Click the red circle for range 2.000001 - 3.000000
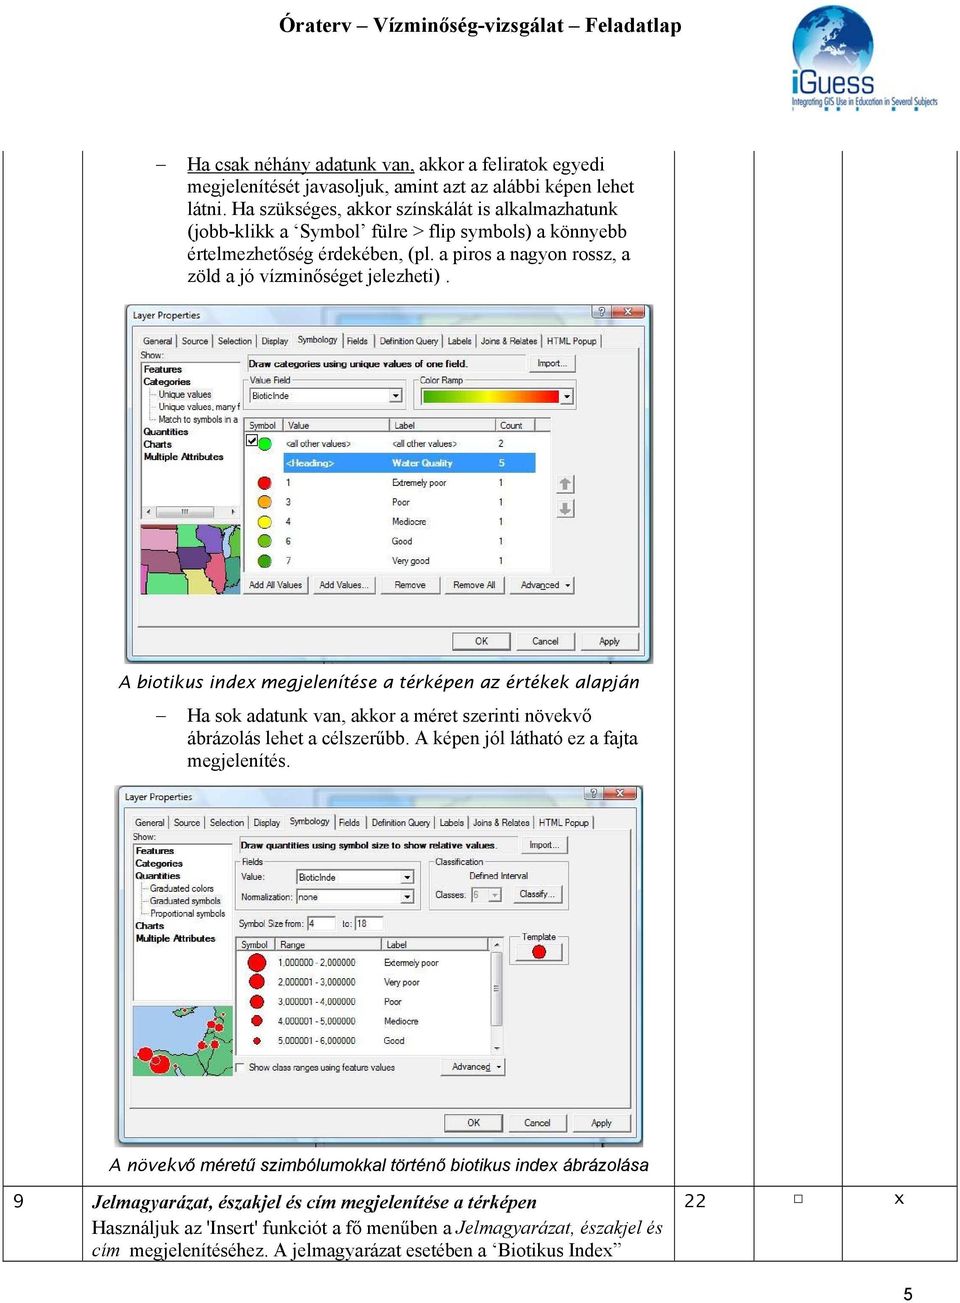 (257, 982)
